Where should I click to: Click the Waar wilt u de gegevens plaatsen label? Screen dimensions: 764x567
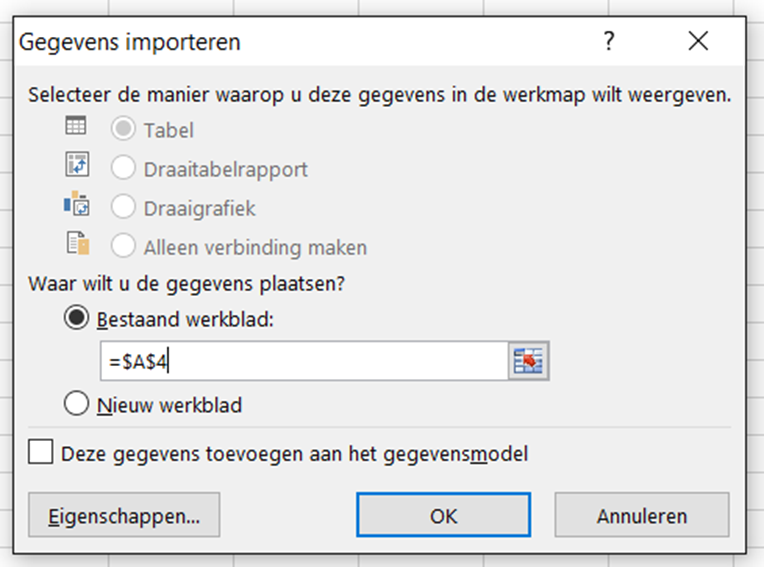coord(187,284)
